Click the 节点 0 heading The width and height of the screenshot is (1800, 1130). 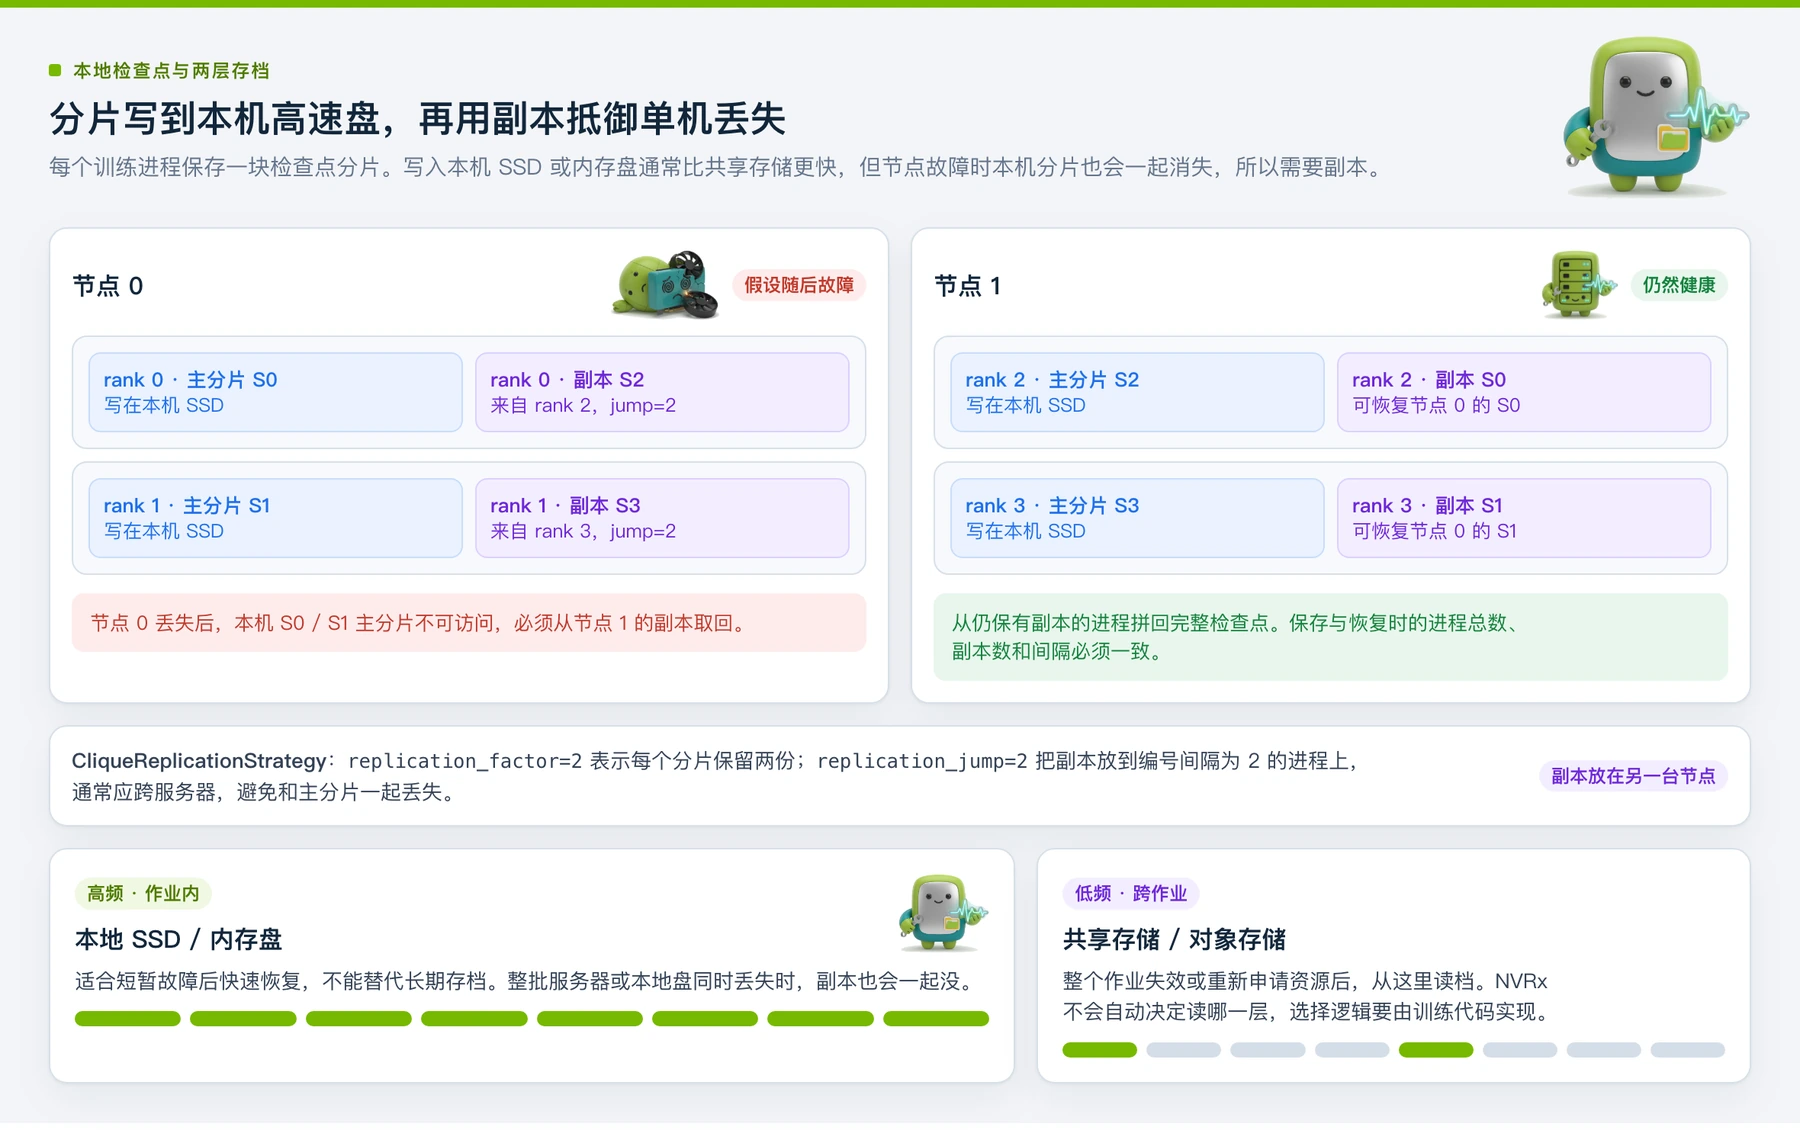point(108,286)
